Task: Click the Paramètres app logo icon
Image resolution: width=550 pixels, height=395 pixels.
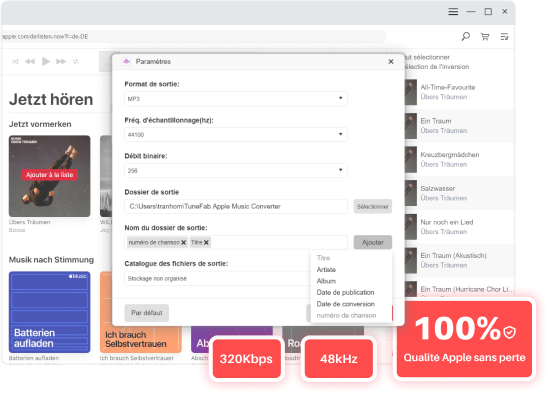Action: click(127, 61)
